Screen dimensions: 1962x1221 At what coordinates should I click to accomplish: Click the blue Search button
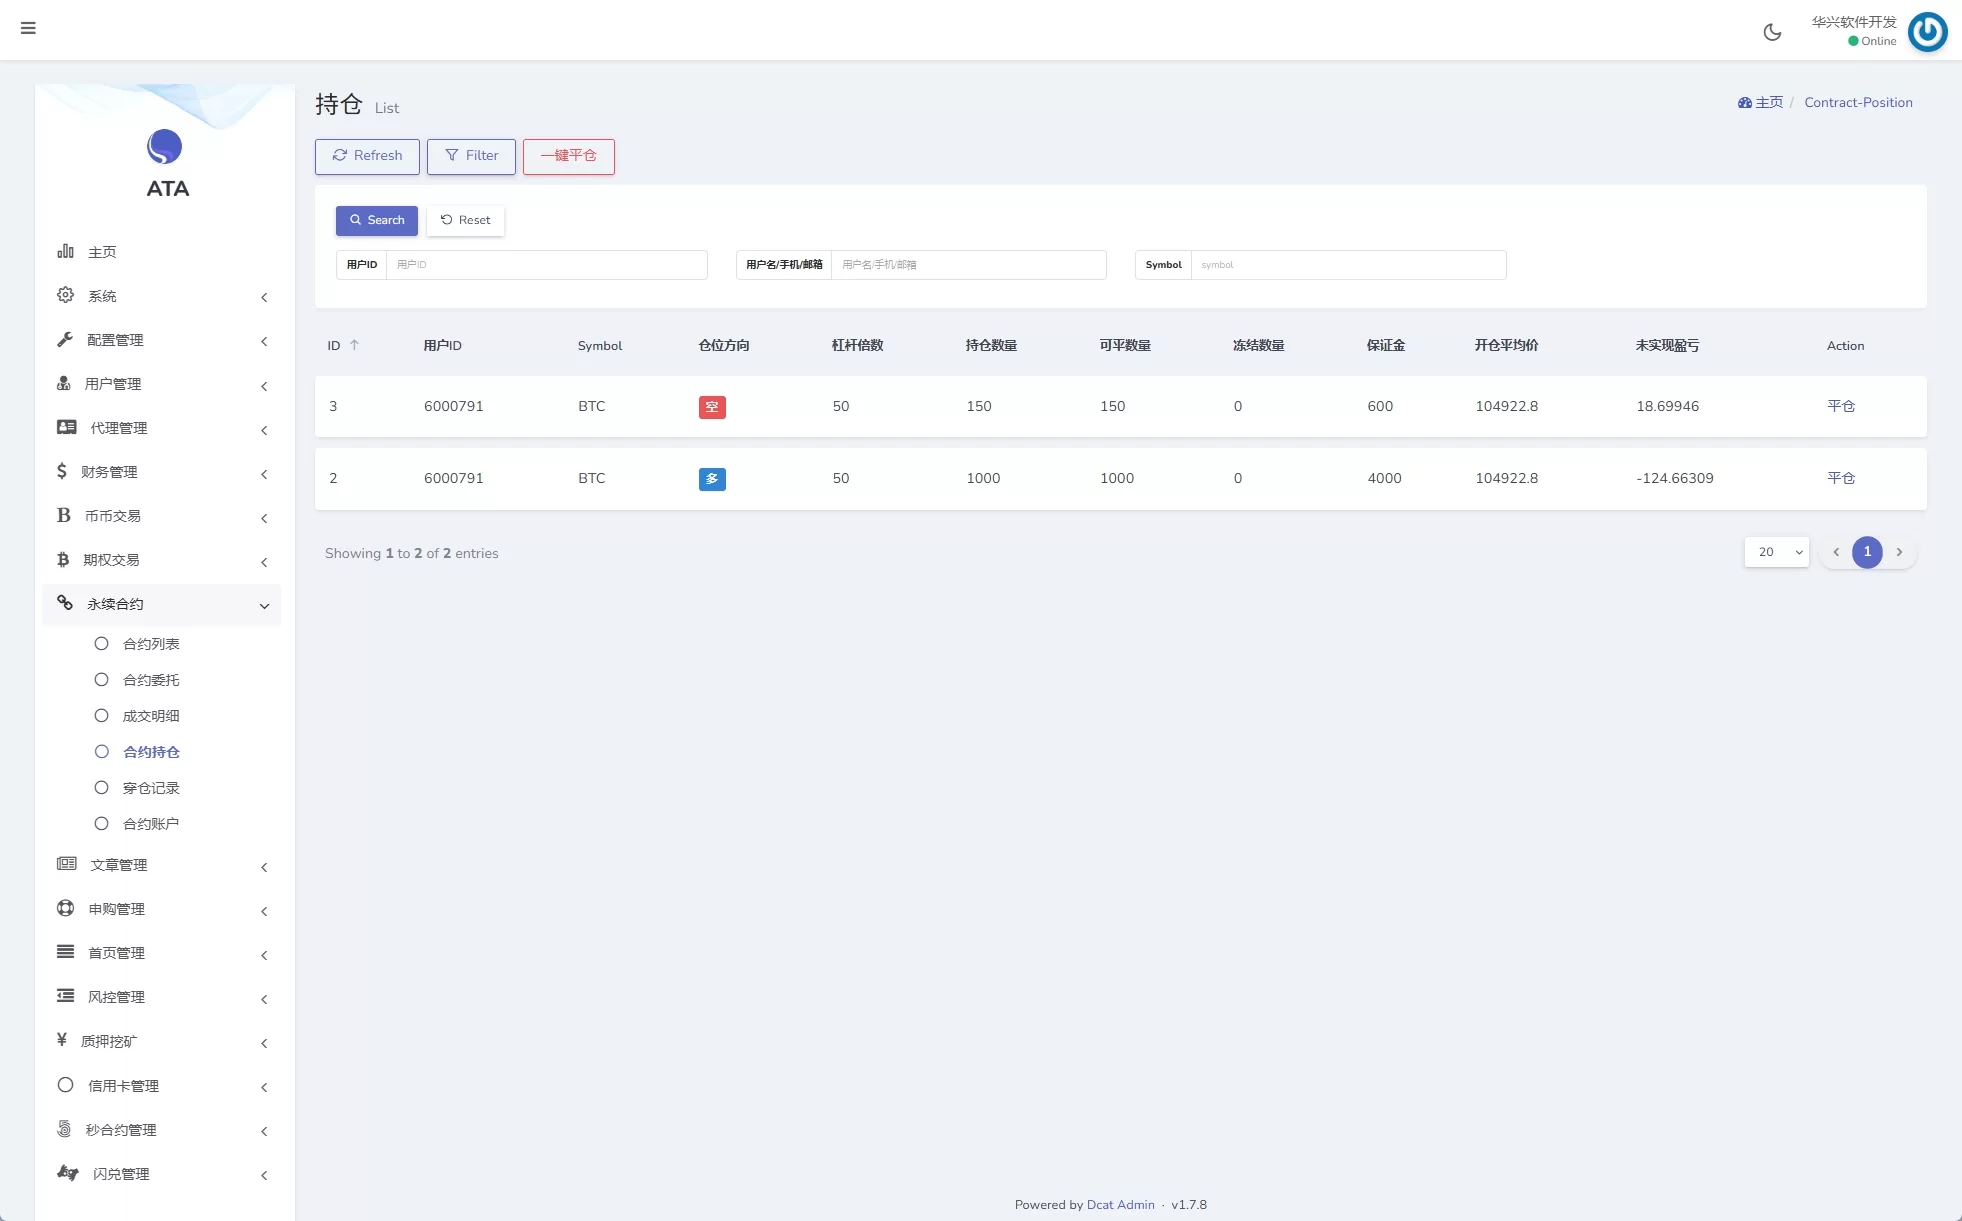(x=377, y=220)
